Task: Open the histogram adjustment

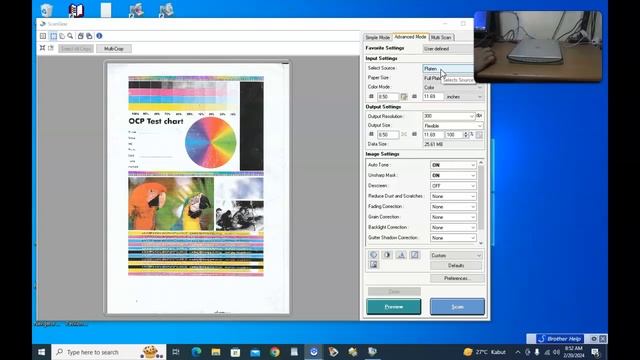Action: pyautogui.click(x=401, y=255)
